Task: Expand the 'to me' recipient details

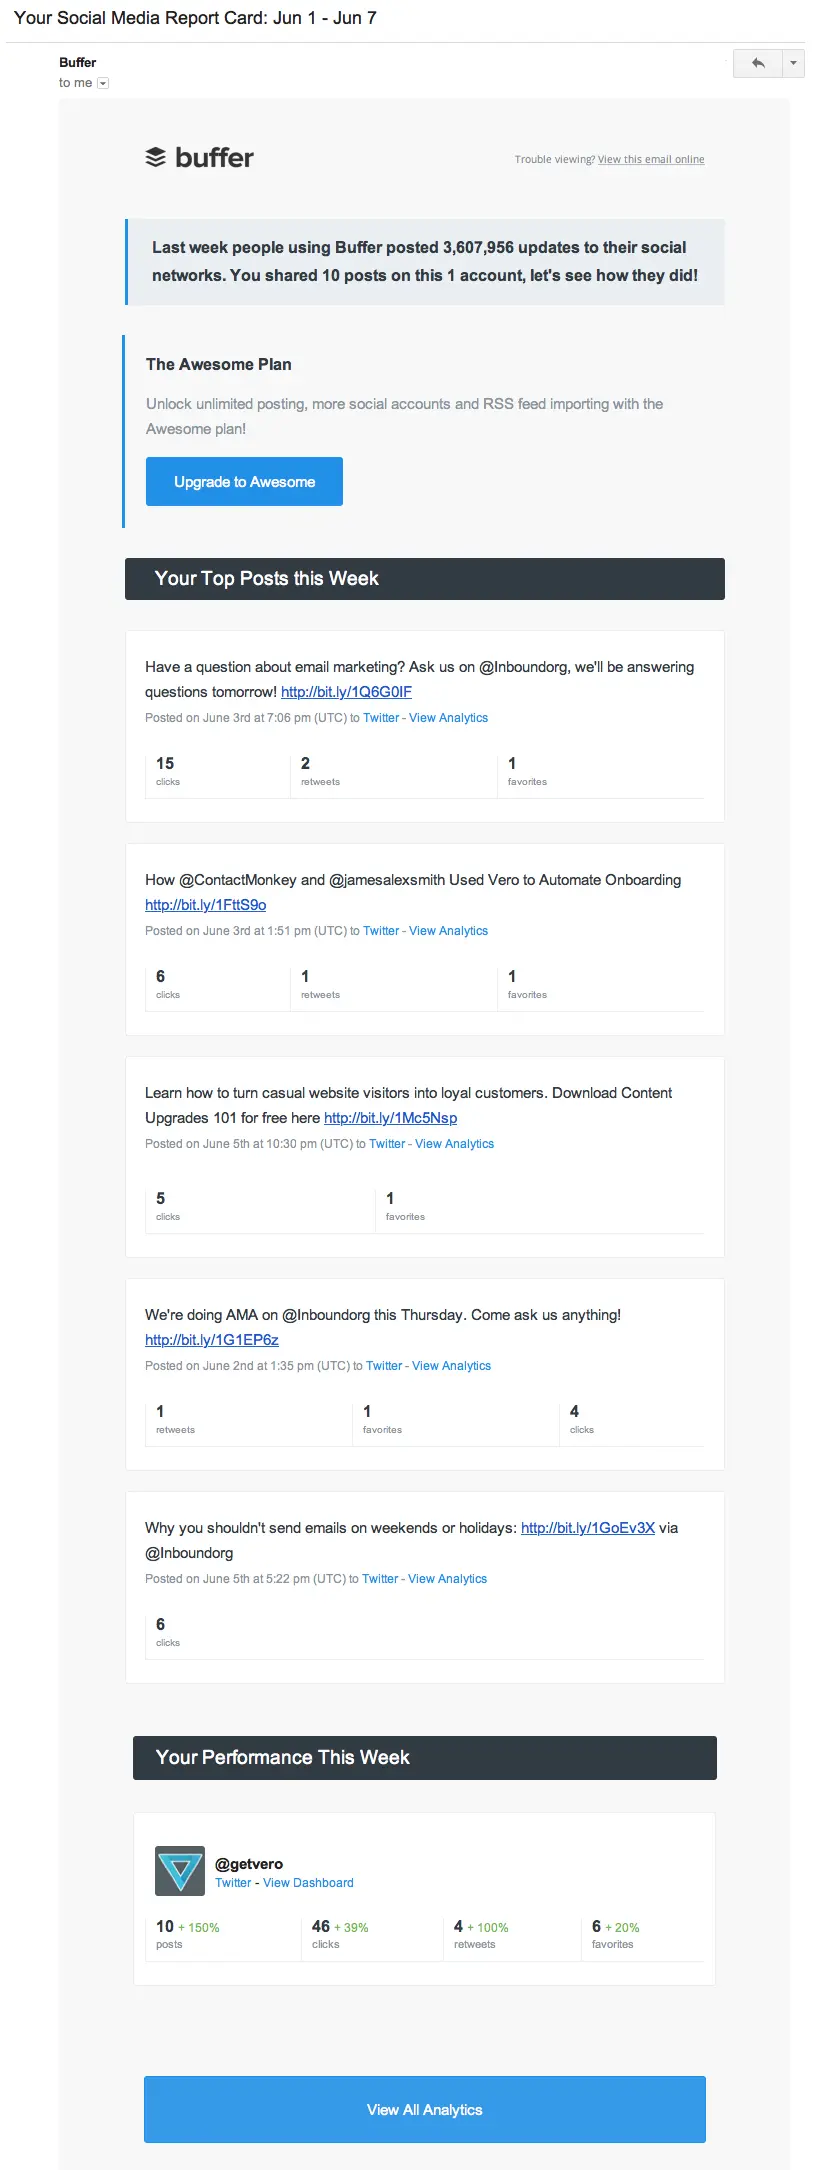Action: [x=102, y=83]
